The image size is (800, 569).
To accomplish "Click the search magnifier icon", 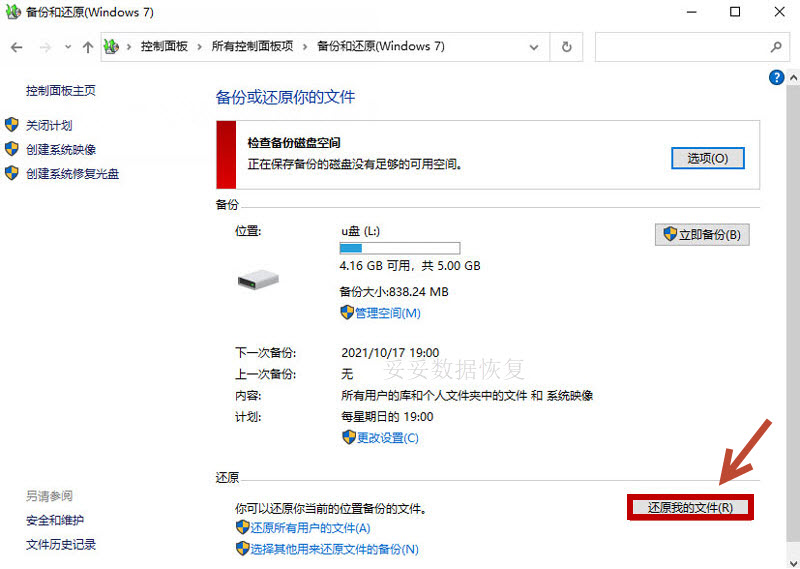I will 776,47.
